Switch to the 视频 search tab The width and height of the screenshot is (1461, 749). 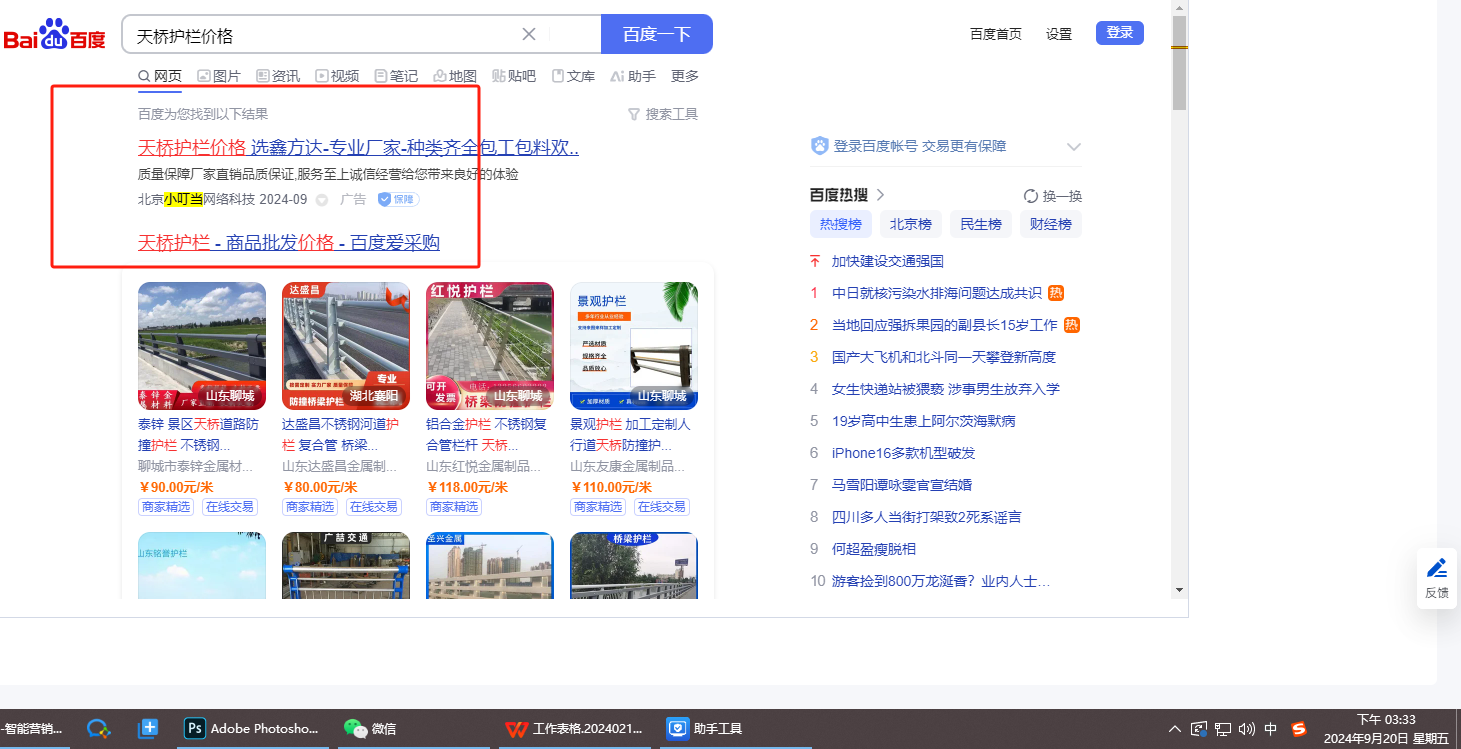point(337,76)
